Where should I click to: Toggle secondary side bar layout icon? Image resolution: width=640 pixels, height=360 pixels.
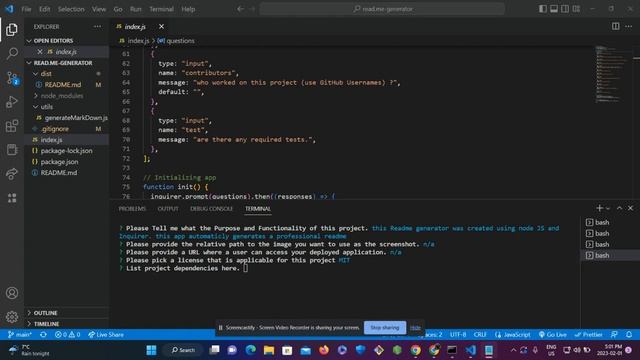point(565,9)
